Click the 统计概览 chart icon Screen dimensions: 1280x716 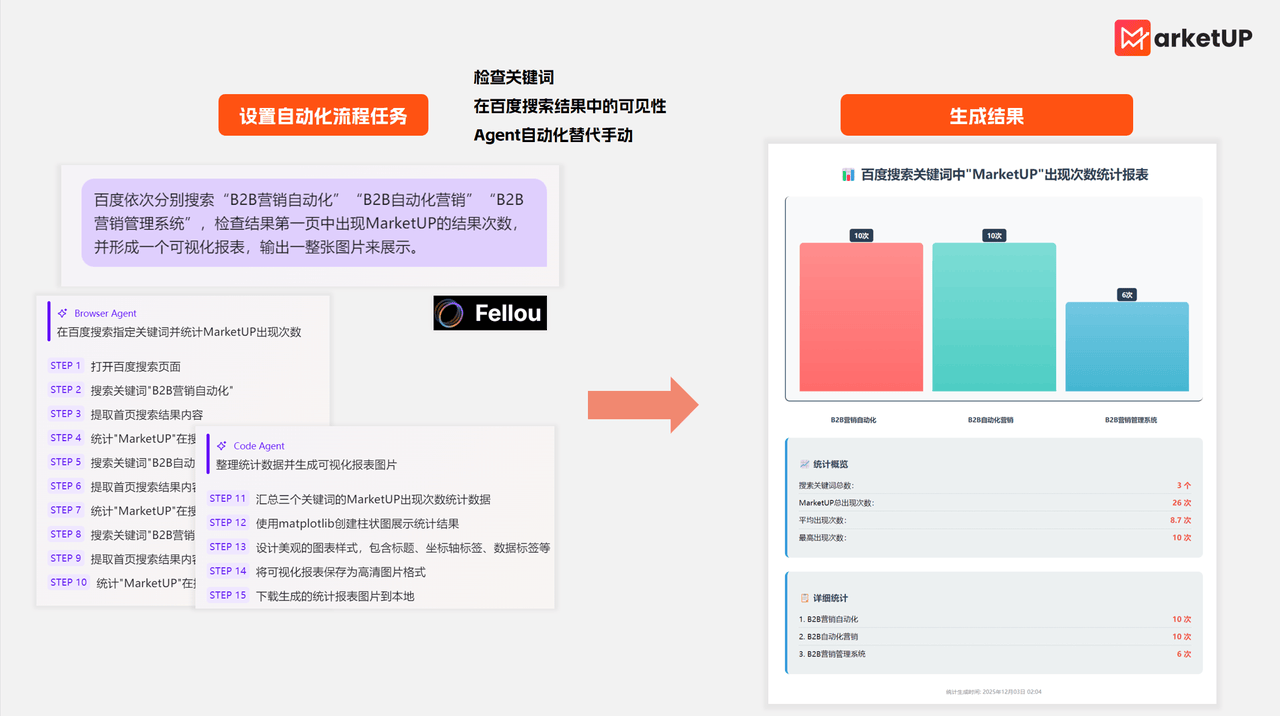pyautogui.click(x=807, y=462)
